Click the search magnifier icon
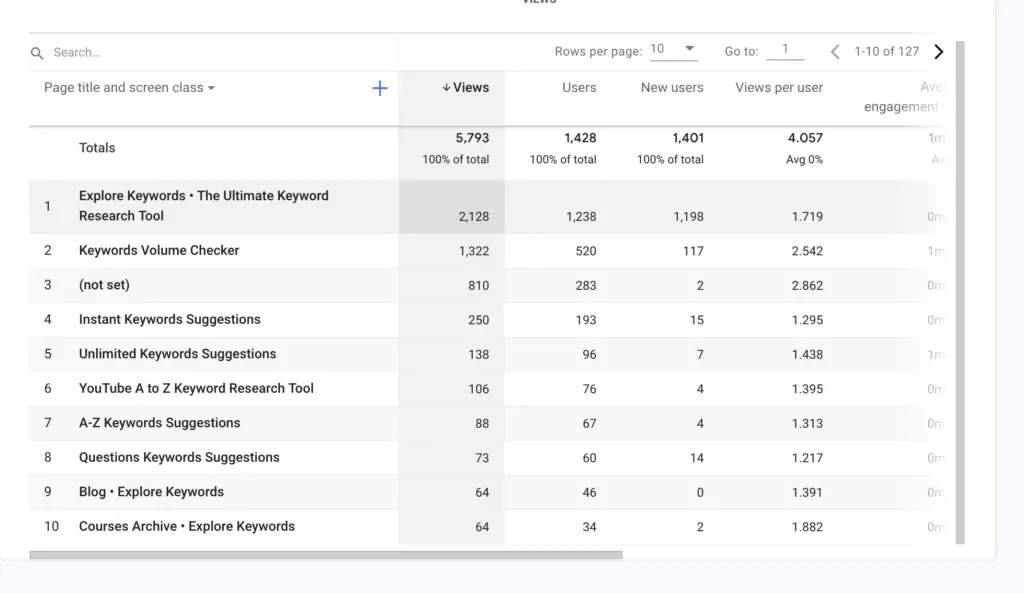This screenshot has height=593, width=1024. (x=37, y=53)
